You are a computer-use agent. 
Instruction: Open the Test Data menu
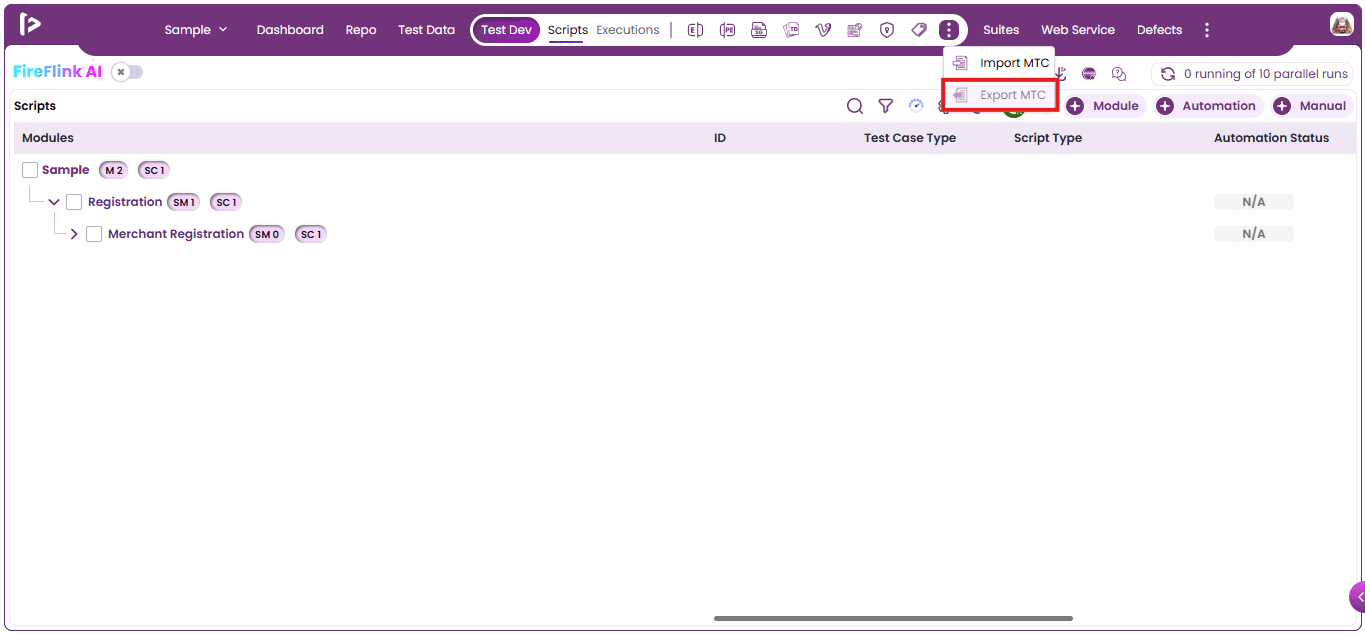(x=426, y=30)
